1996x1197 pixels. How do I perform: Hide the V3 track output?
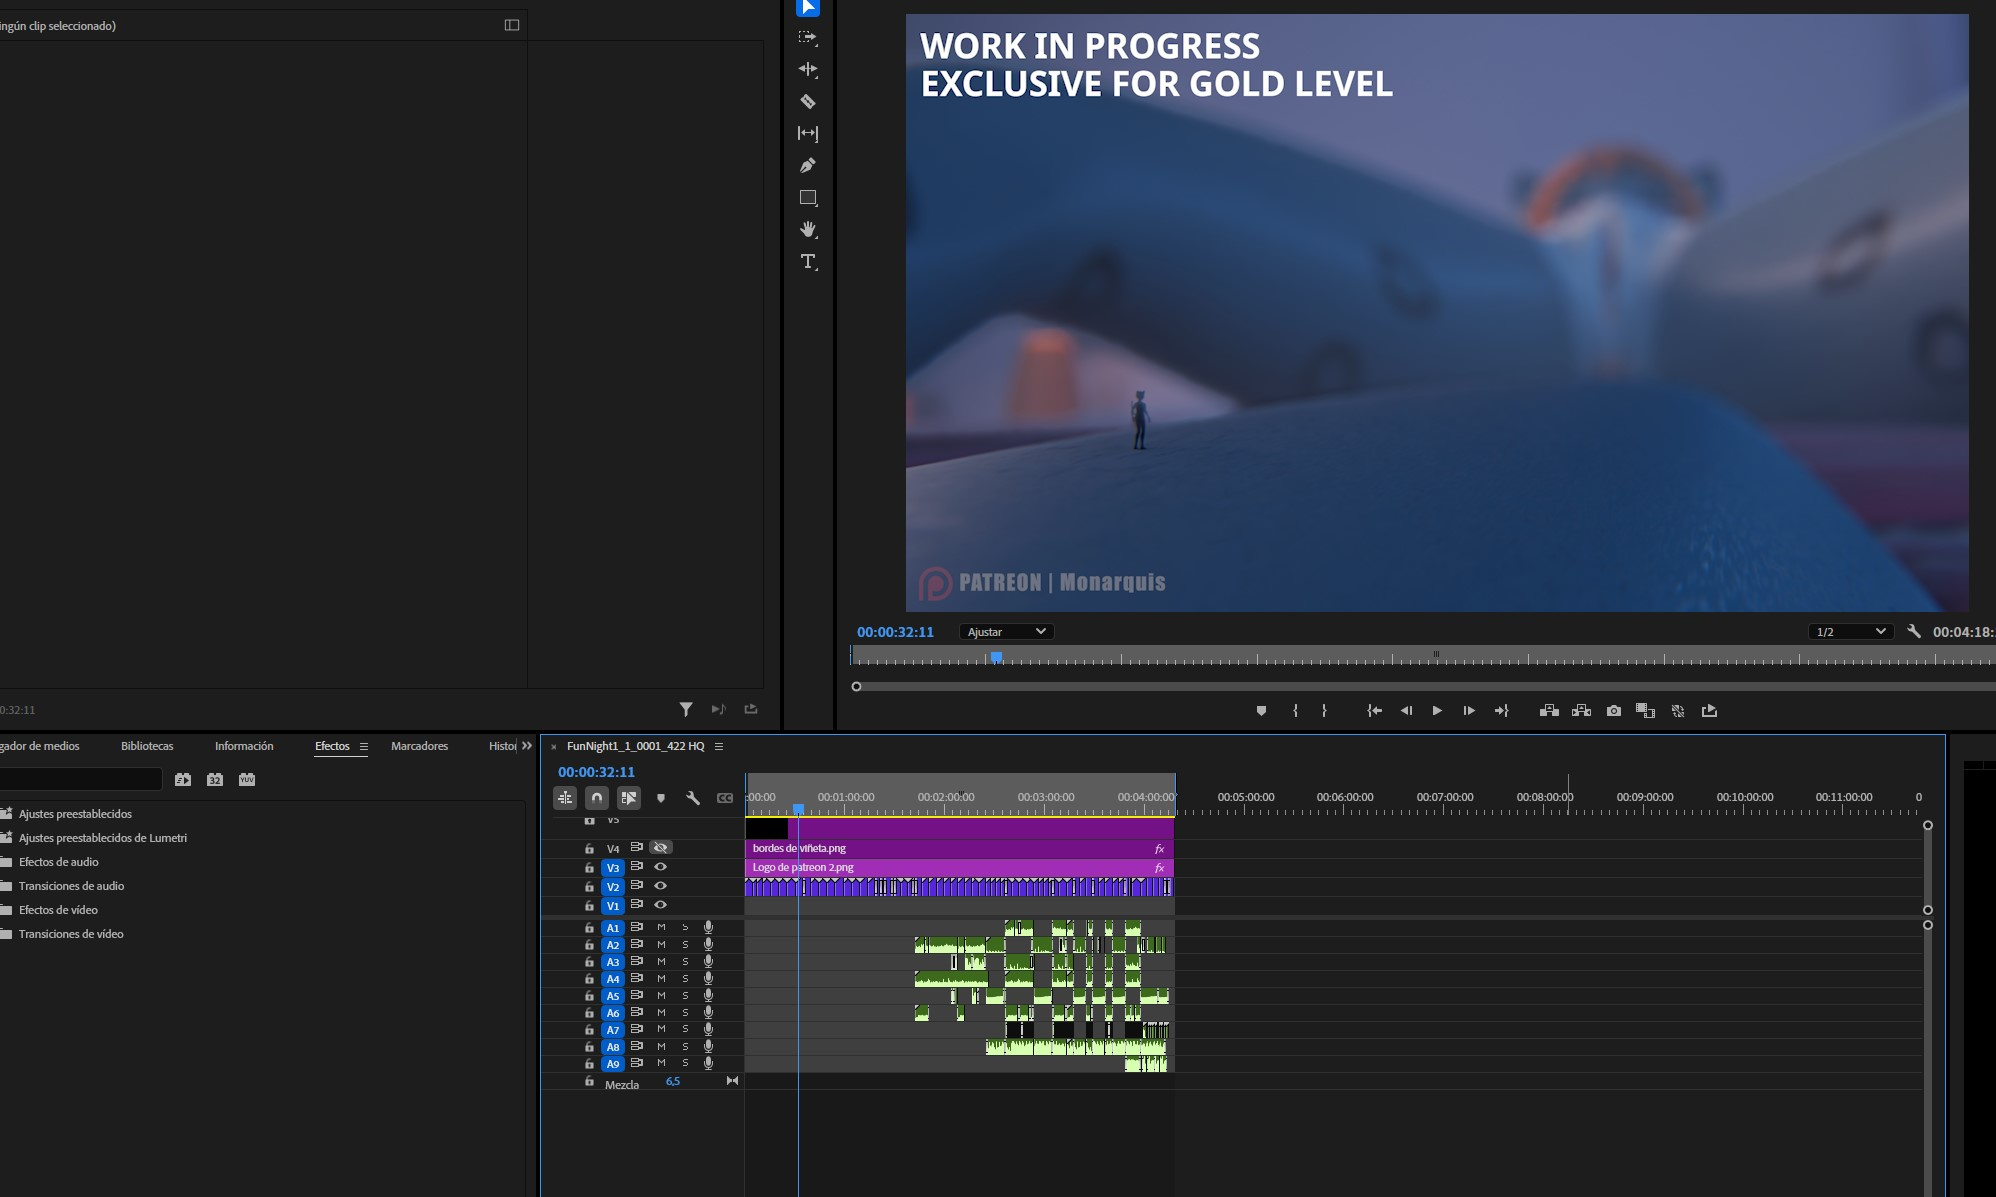point(660,867)
